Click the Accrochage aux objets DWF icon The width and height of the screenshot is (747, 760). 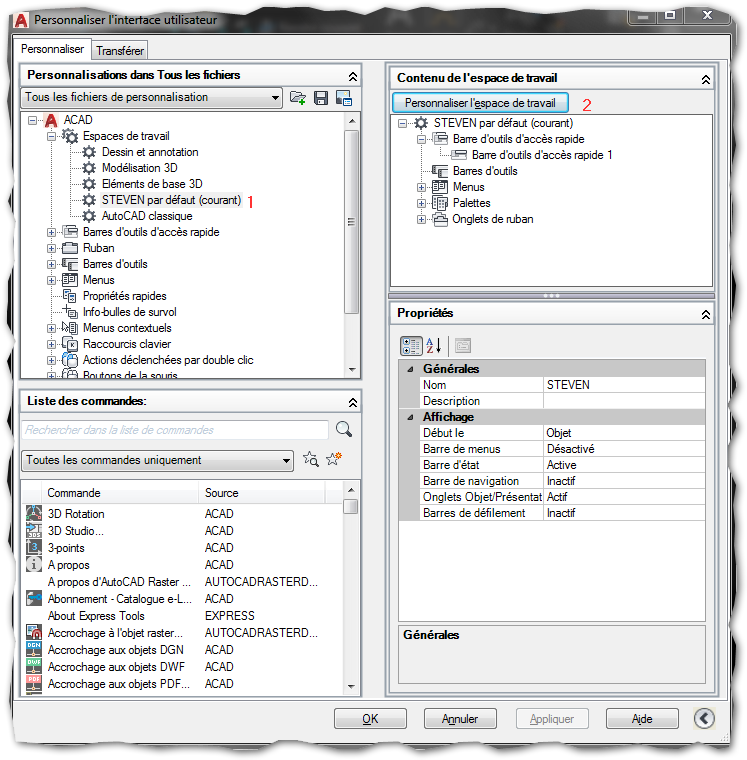coord(33,666)
